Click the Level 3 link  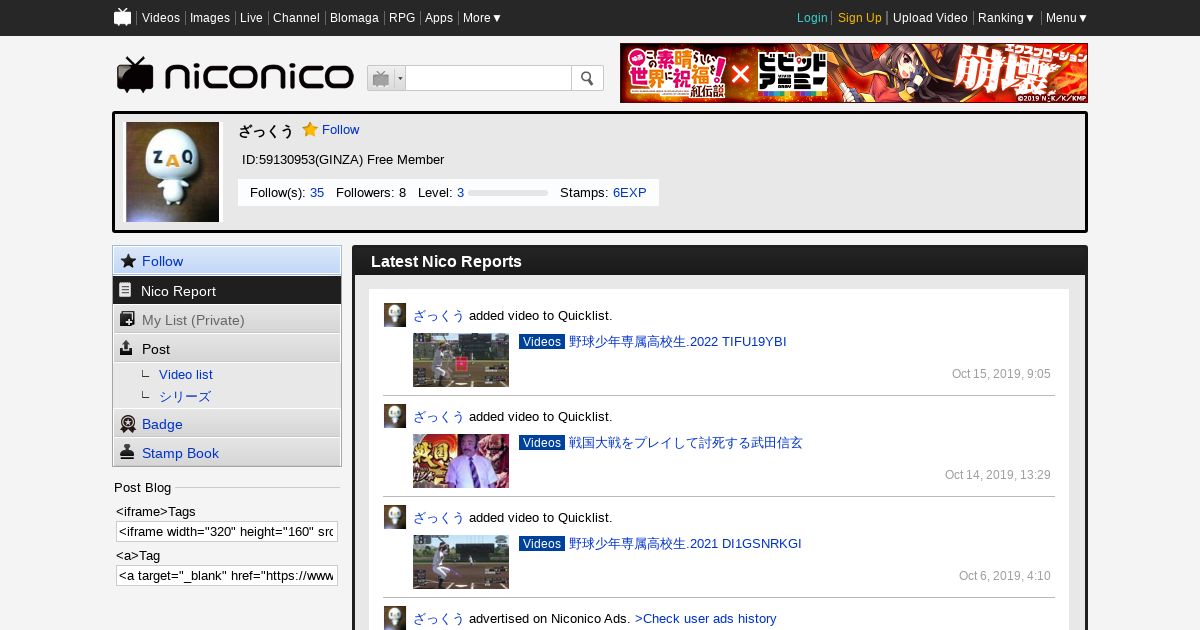pos(460,192)
